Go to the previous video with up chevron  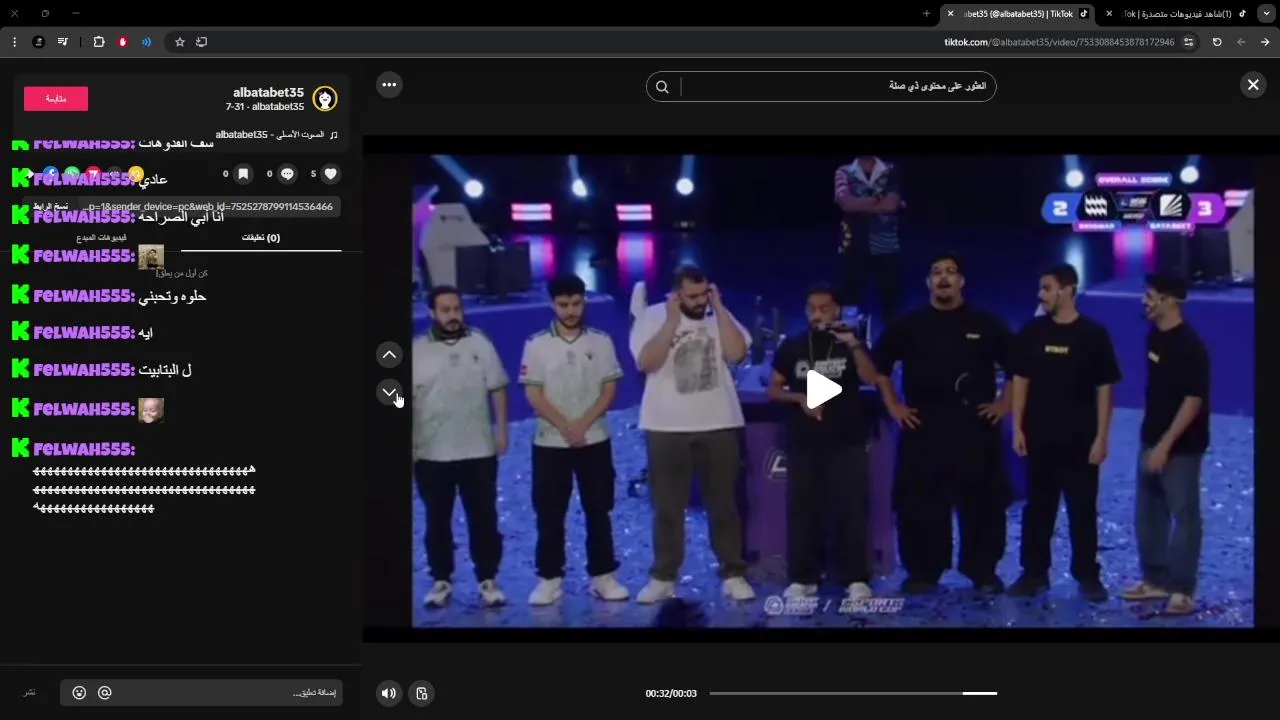click(x=389, y=354)
